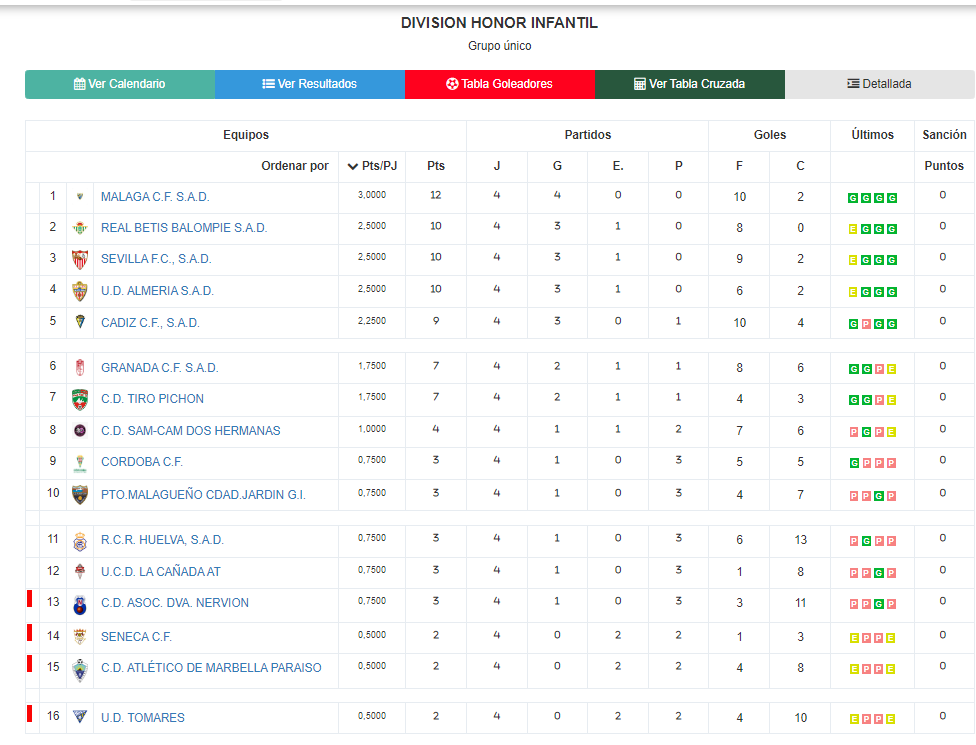
Task: Click Real Betis's yellow E result badge
Action: coord(853,229)
